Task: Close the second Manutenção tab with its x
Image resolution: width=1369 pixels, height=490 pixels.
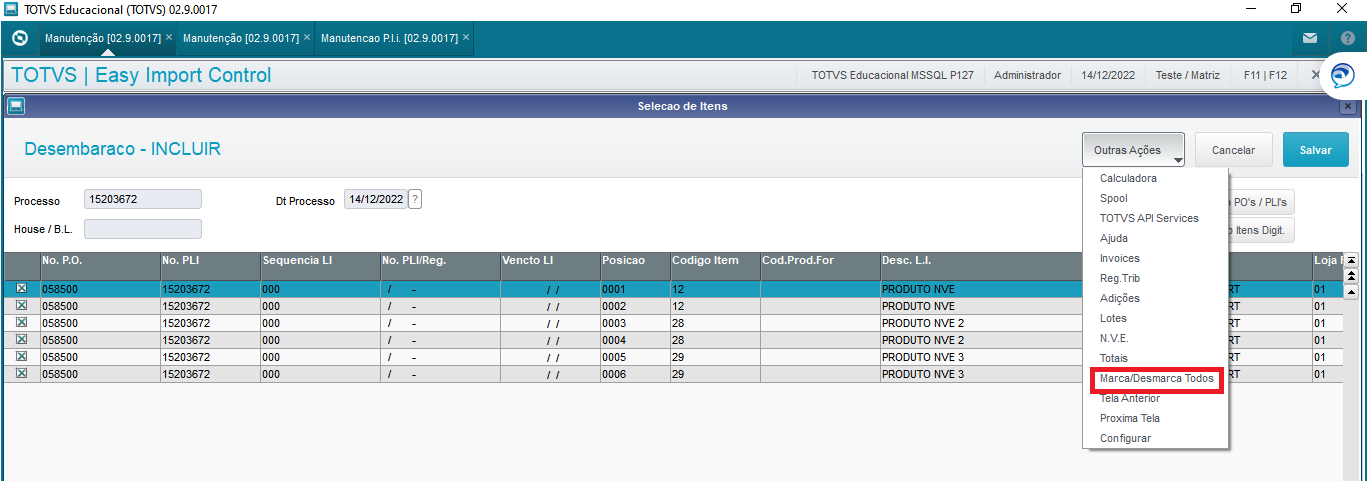Action: point(306,37)
